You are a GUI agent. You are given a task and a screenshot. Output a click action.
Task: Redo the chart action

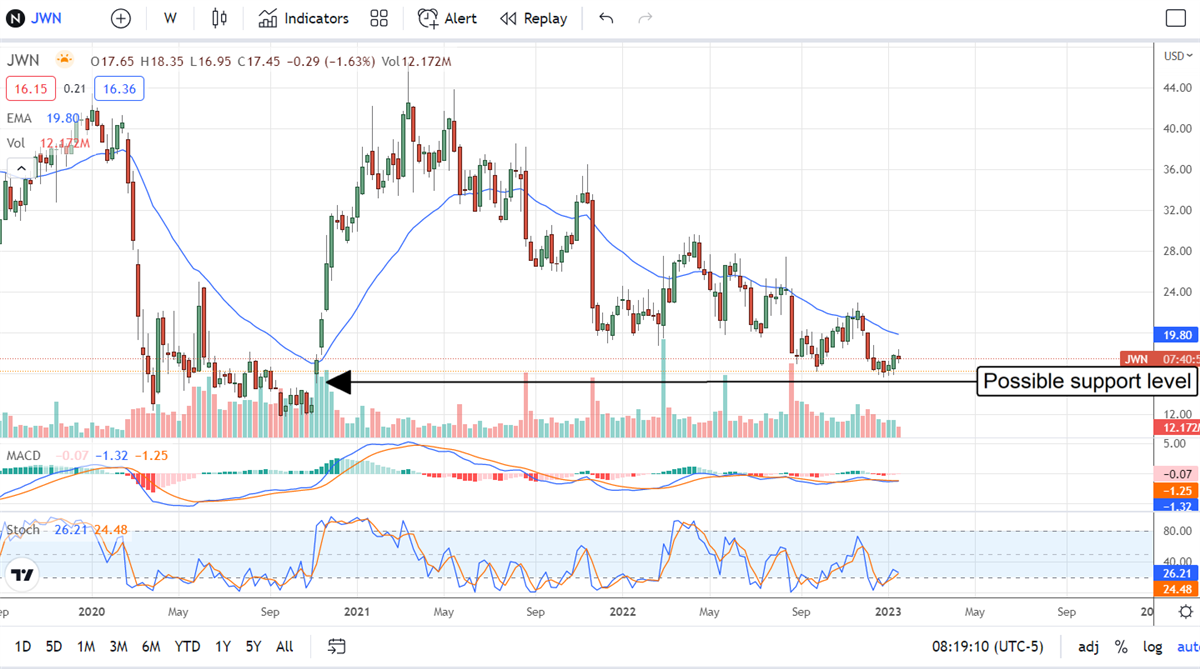tap(645, 18)
